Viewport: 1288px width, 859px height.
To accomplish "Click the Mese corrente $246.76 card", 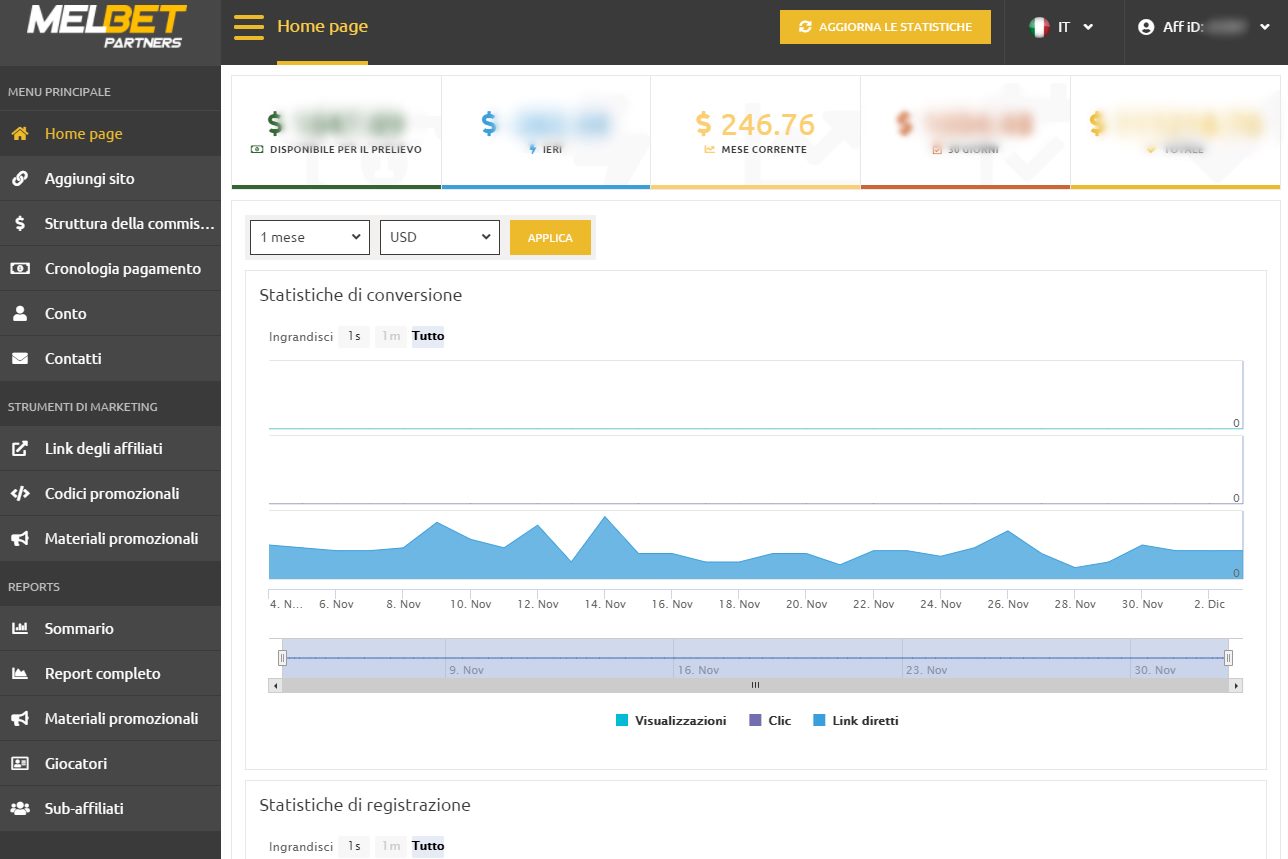I will pos(755,132).
